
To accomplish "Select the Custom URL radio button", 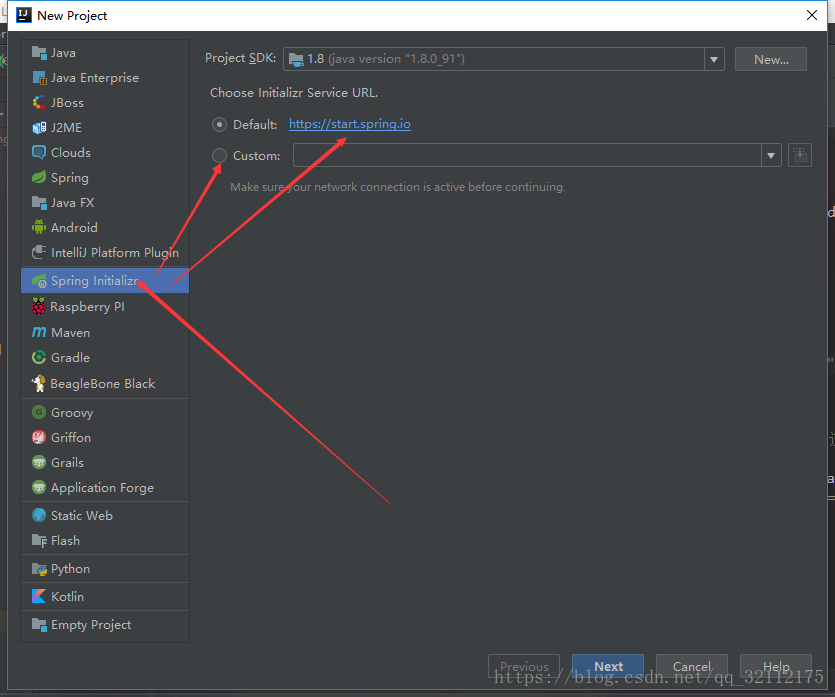I will (x=219, y=155).
